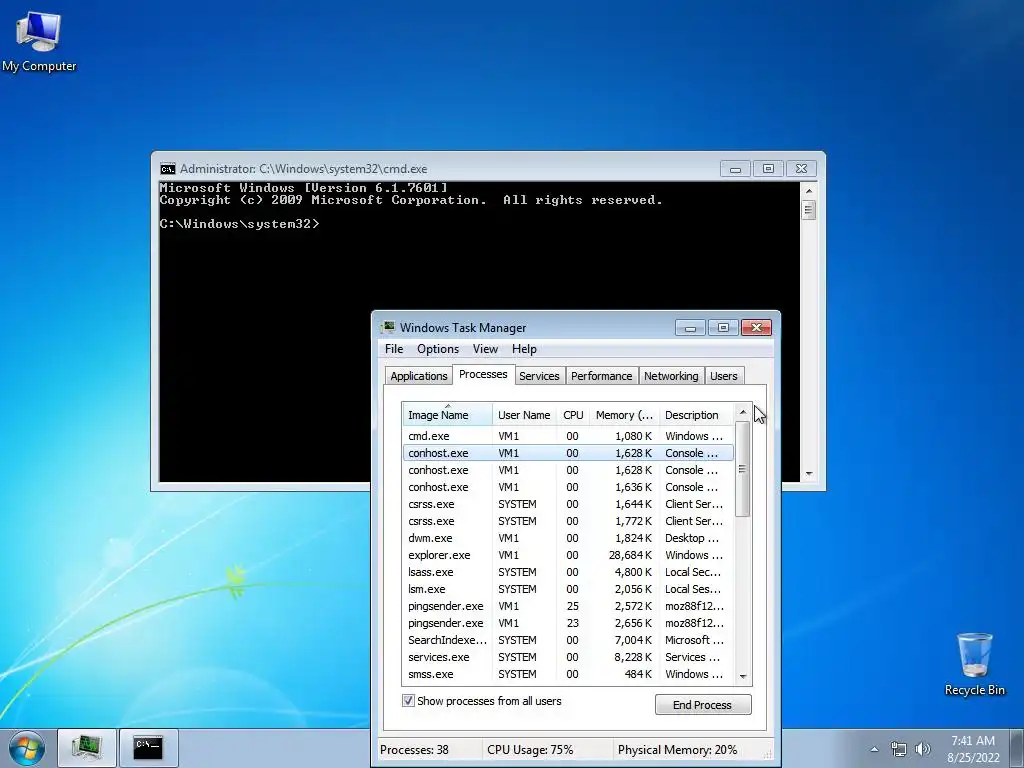
Task: Click the C:\Windows\system32> prompt line
Action: tap(239, 224)
